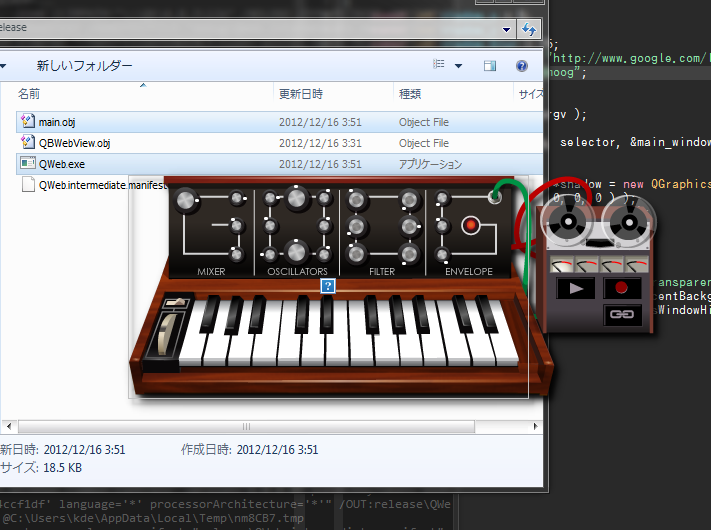Click the horizontal scrollbar thumb in file list
711x530 pixels.
[x=246, y=426]
